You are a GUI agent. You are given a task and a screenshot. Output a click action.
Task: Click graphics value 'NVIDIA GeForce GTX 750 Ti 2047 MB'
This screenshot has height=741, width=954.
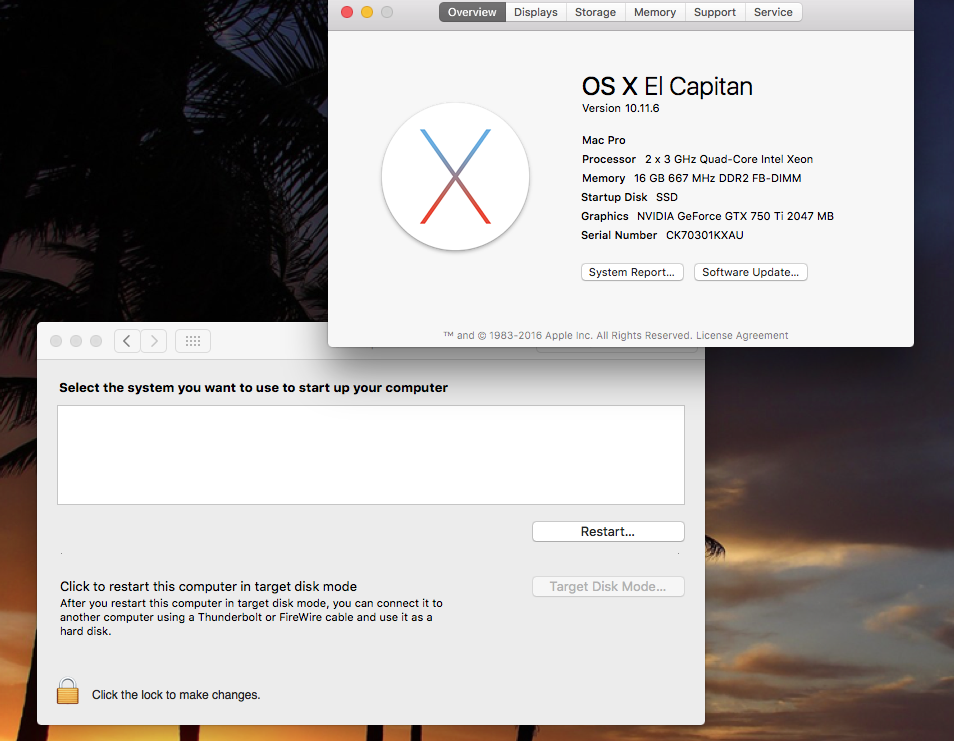click(736, 216)
